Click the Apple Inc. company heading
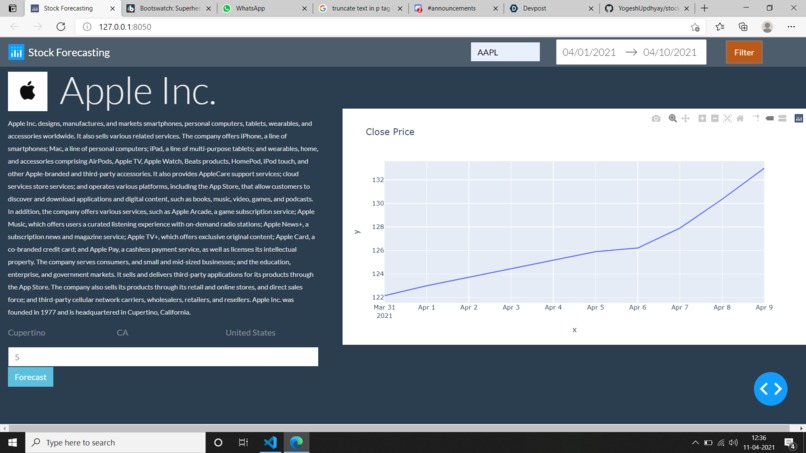 click(x=138, y=92)
